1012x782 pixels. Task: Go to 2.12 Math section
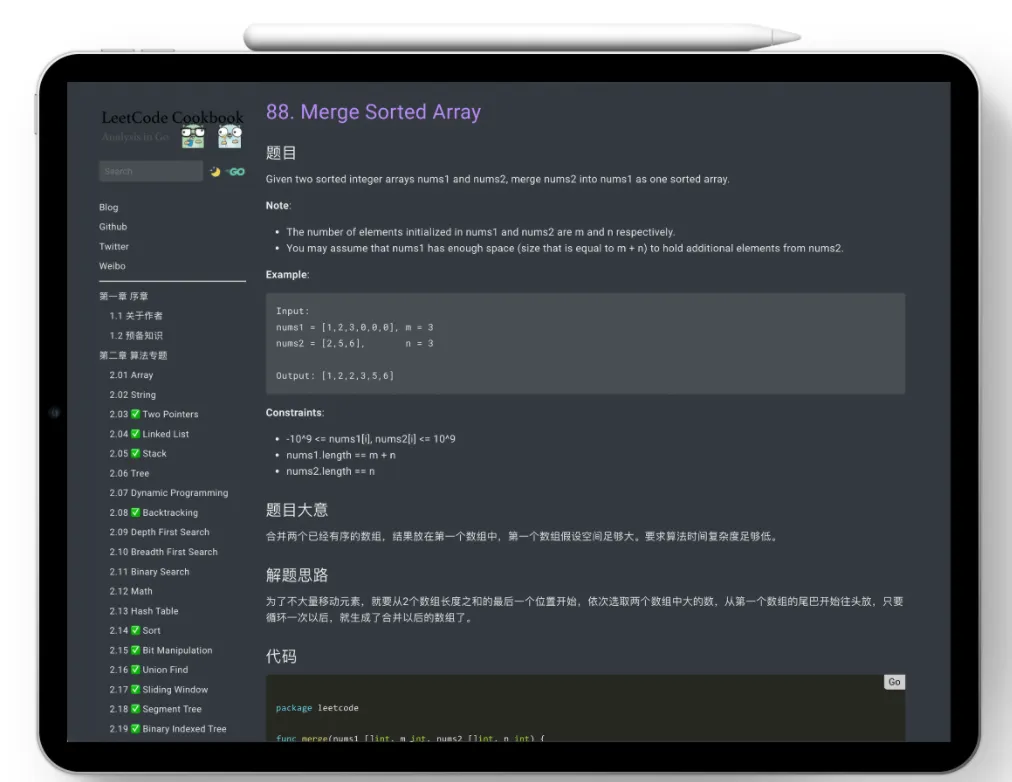[131, 591]
